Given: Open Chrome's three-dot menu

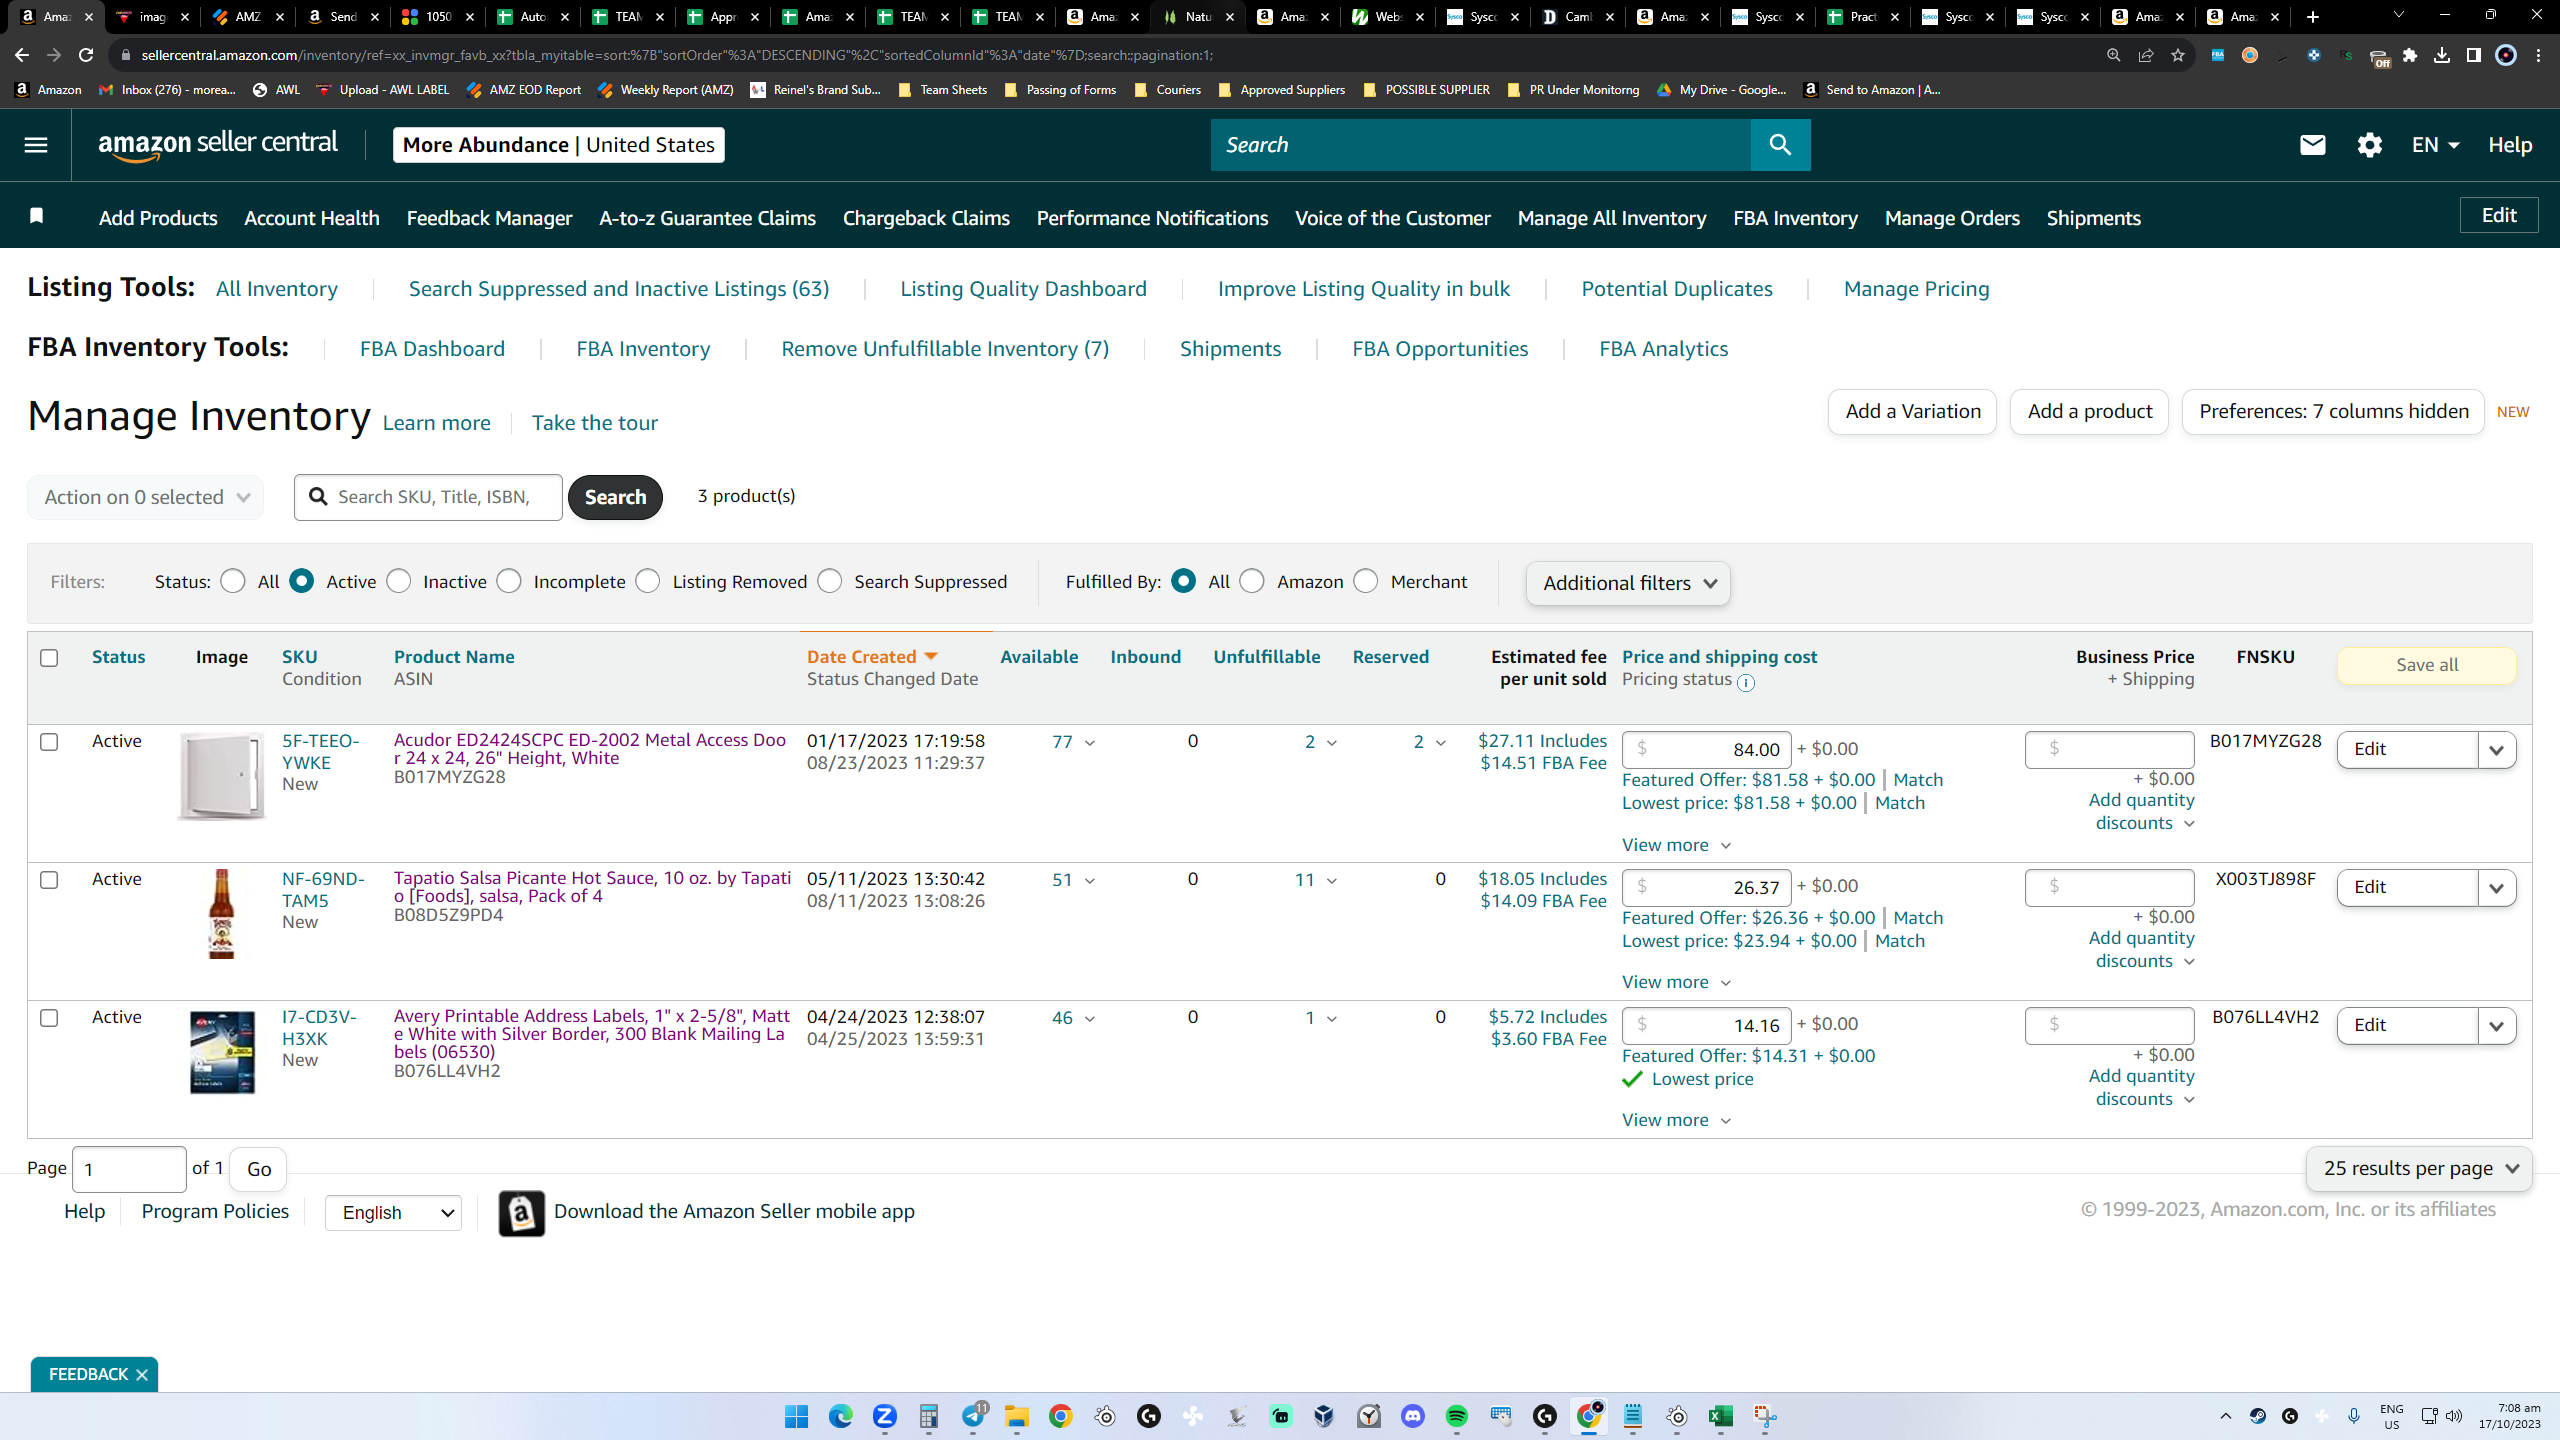Looking at the screenshot, I should (2539, 55).
